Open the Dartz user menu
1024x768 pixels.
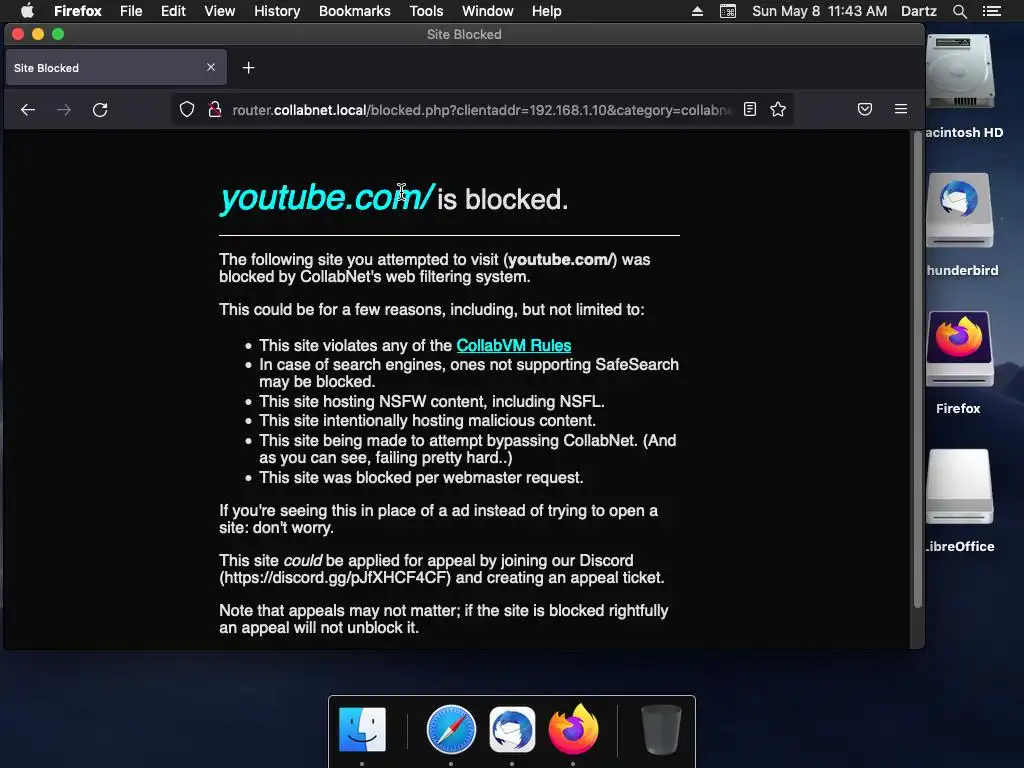pos(918,11)
